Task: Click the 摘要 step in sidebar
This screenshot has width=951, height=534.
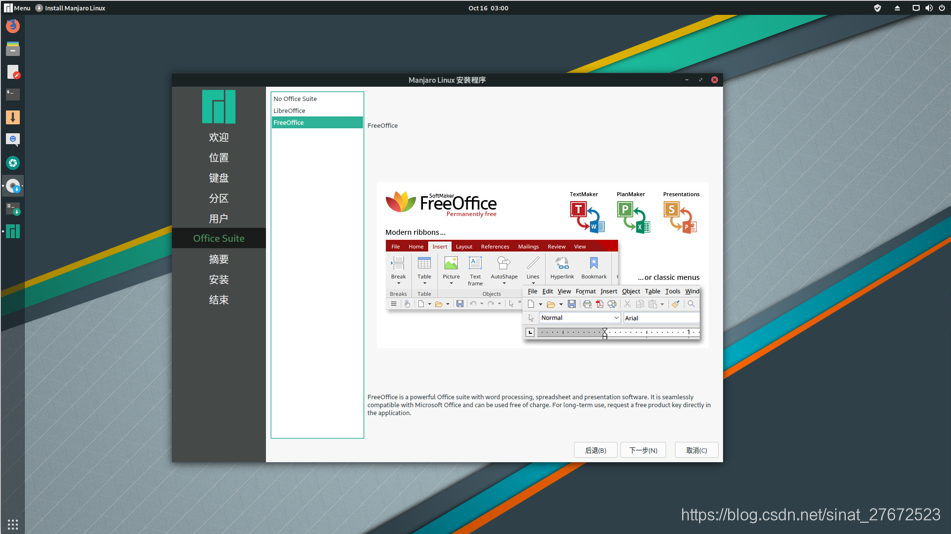Action: click(x=219, y=259)
